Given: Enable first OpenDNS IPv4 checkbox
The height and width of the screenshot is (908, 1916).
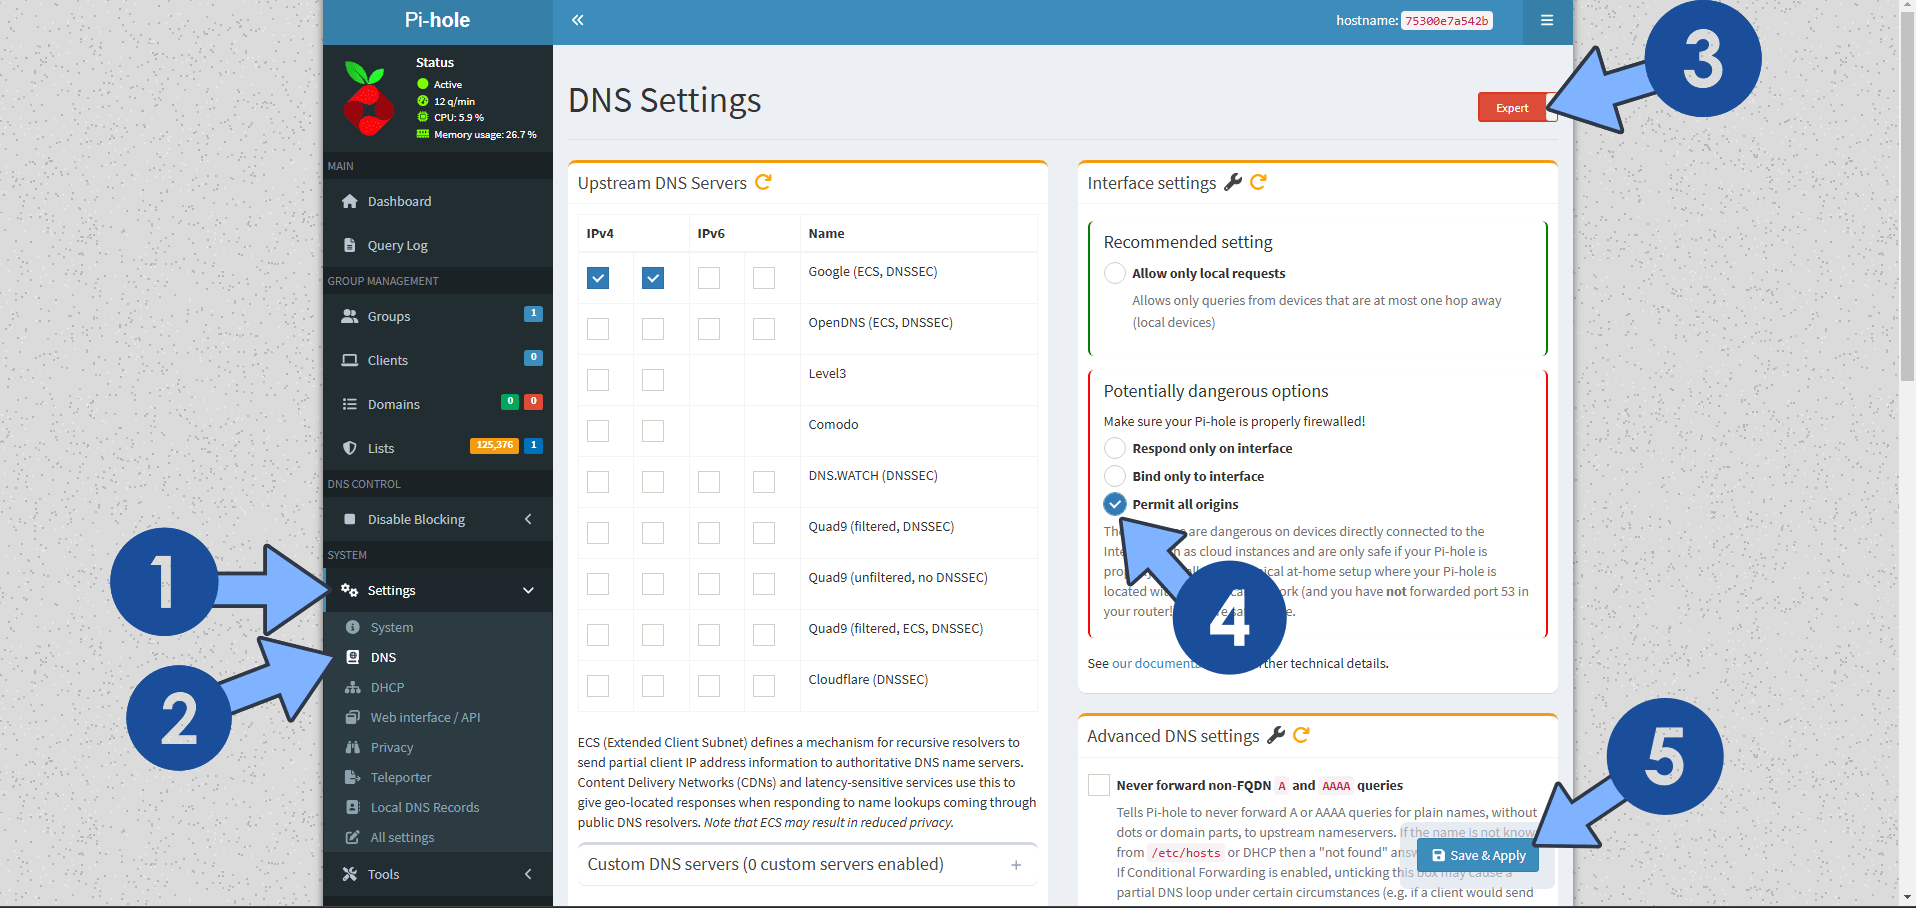Looking at the screenshot, I should click(598, 329).
